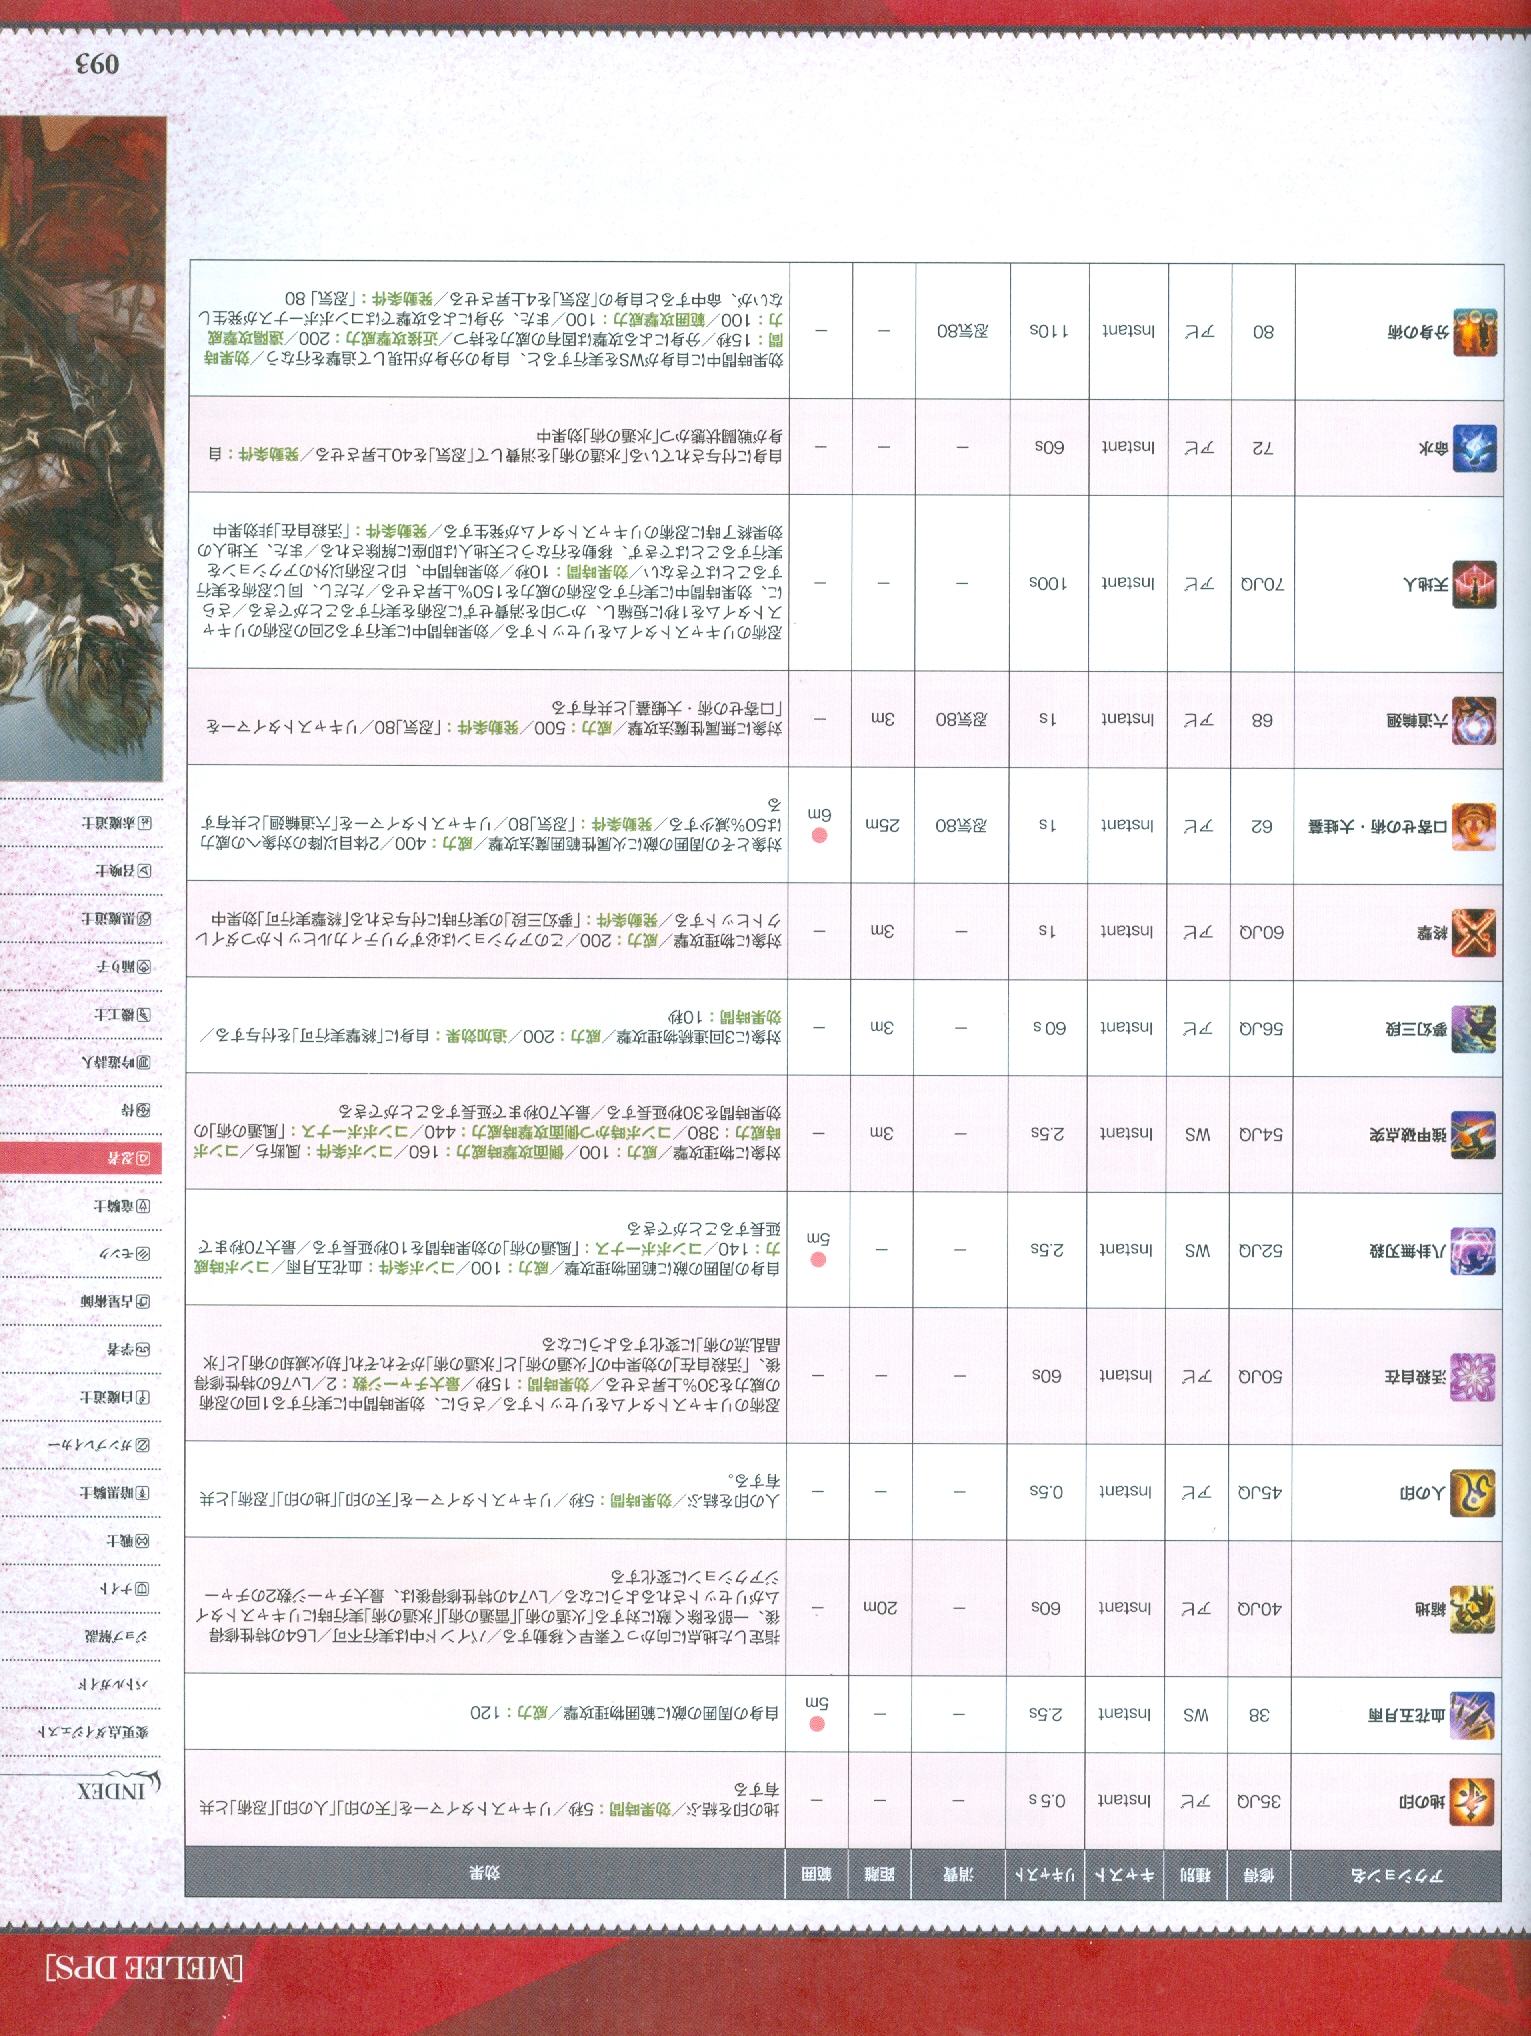Click the 活殺自在 flower icon
The width and height of the screenshot is (1531, 2036).
(x=1474, y=1376)
